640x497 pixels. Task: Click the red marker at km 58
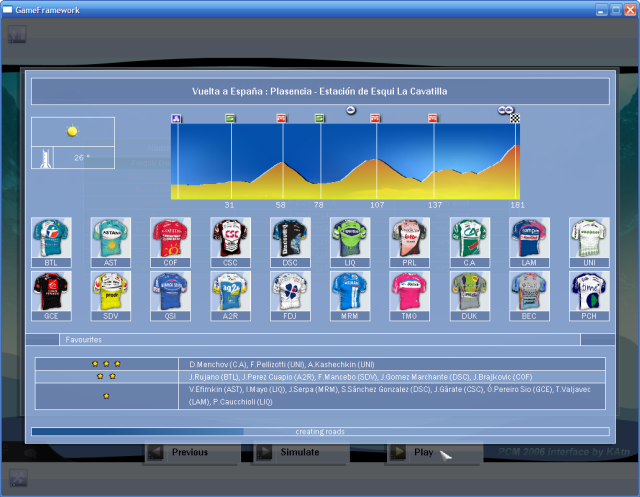point(281,118)
